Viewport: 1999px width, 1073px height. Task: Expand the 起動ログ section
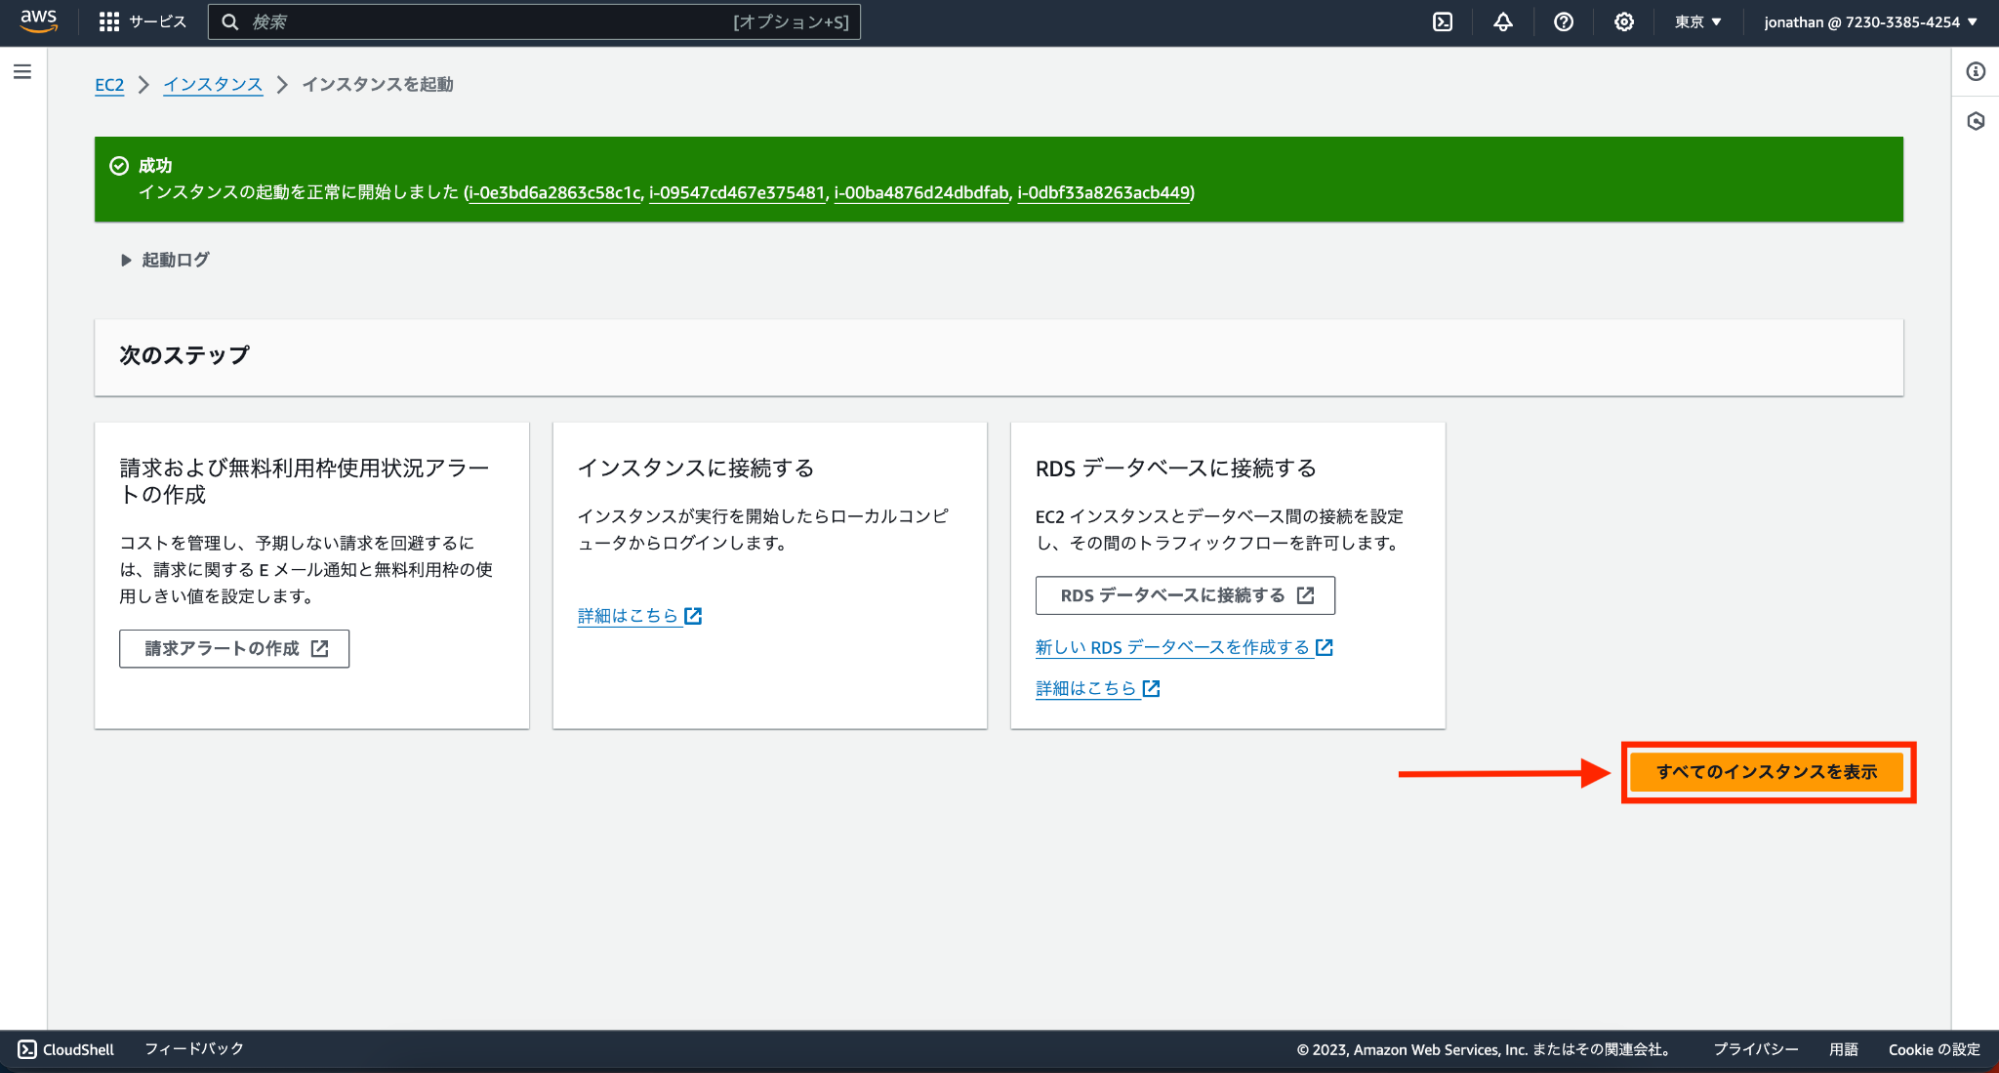point(165,260)
